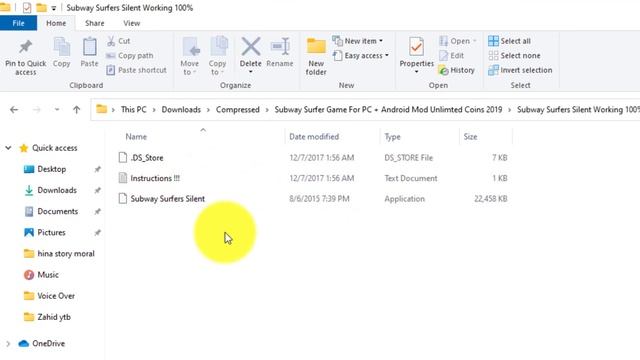Expand chevron after Compressed in breadcrumb
The width and height of the screenshot is (640, 360).
267,110
